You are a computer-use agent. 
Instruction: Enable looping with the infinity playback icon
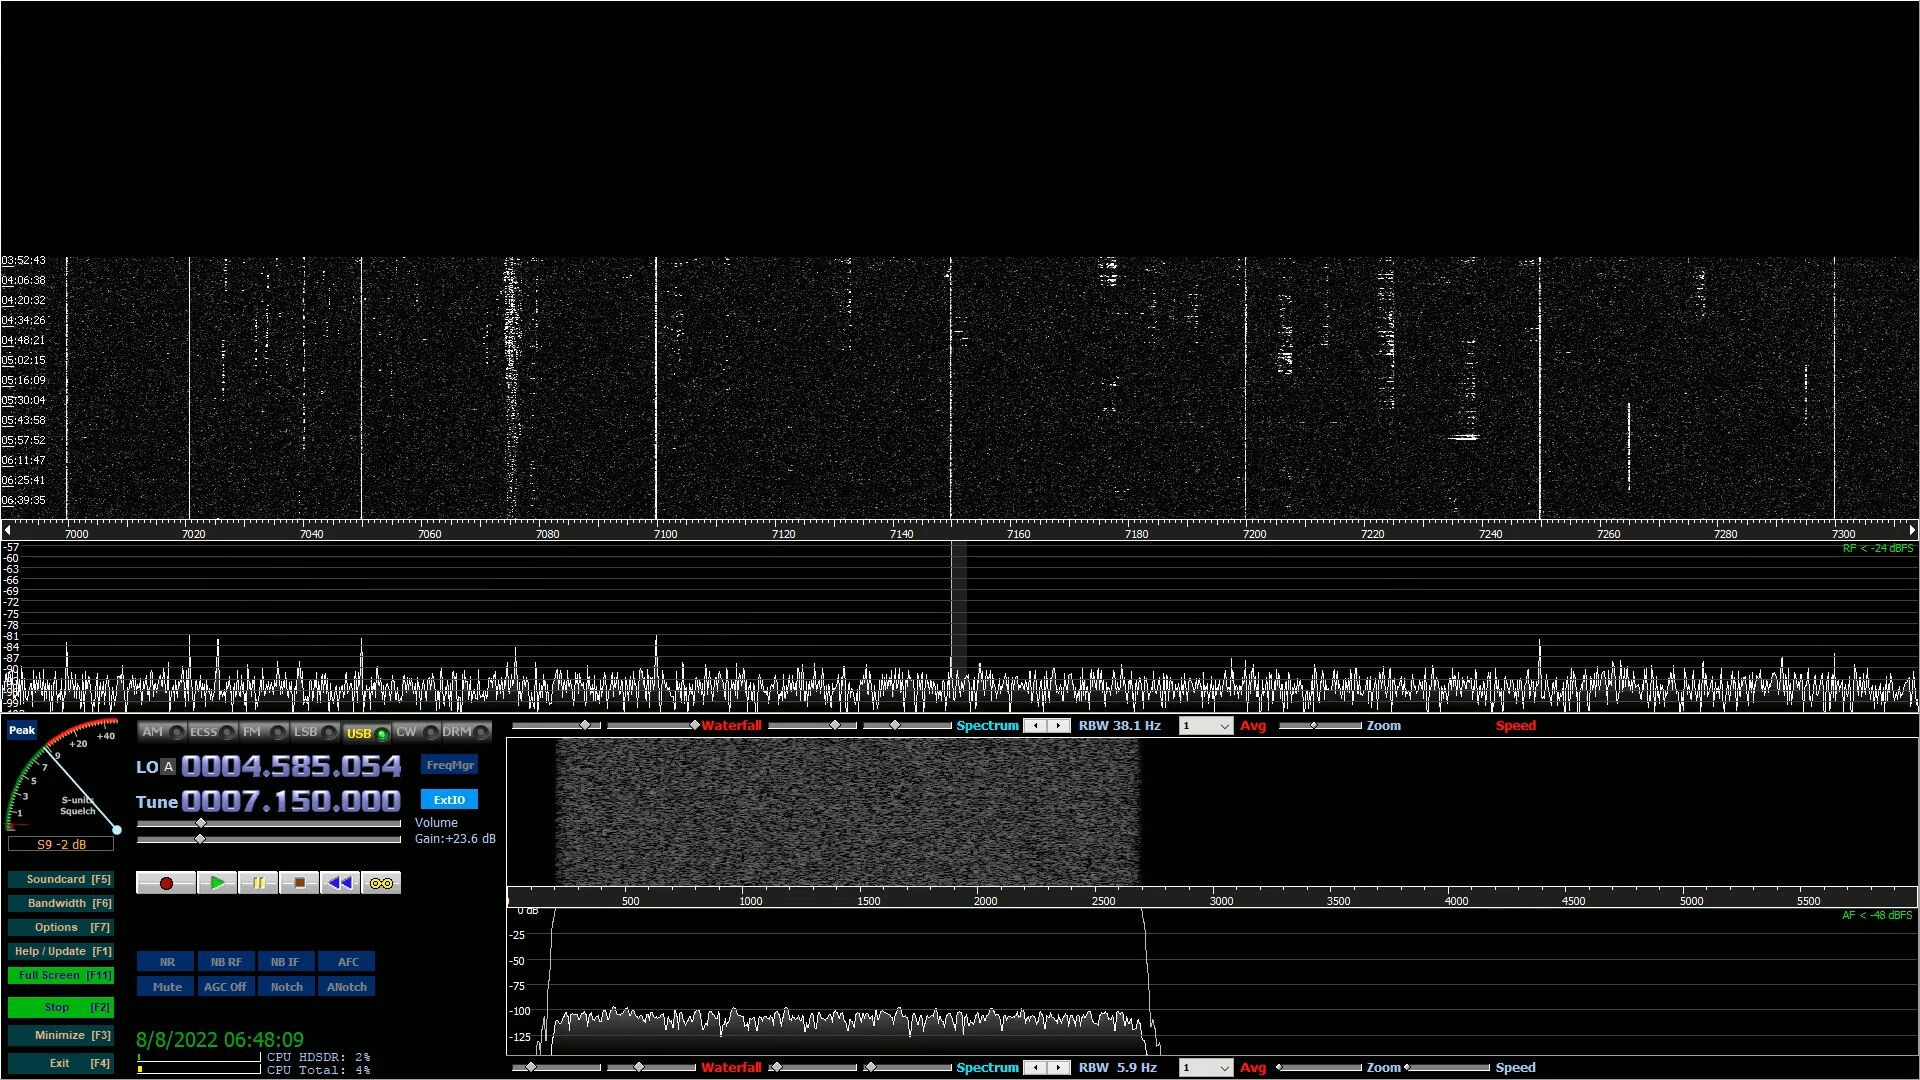(380, 882)
